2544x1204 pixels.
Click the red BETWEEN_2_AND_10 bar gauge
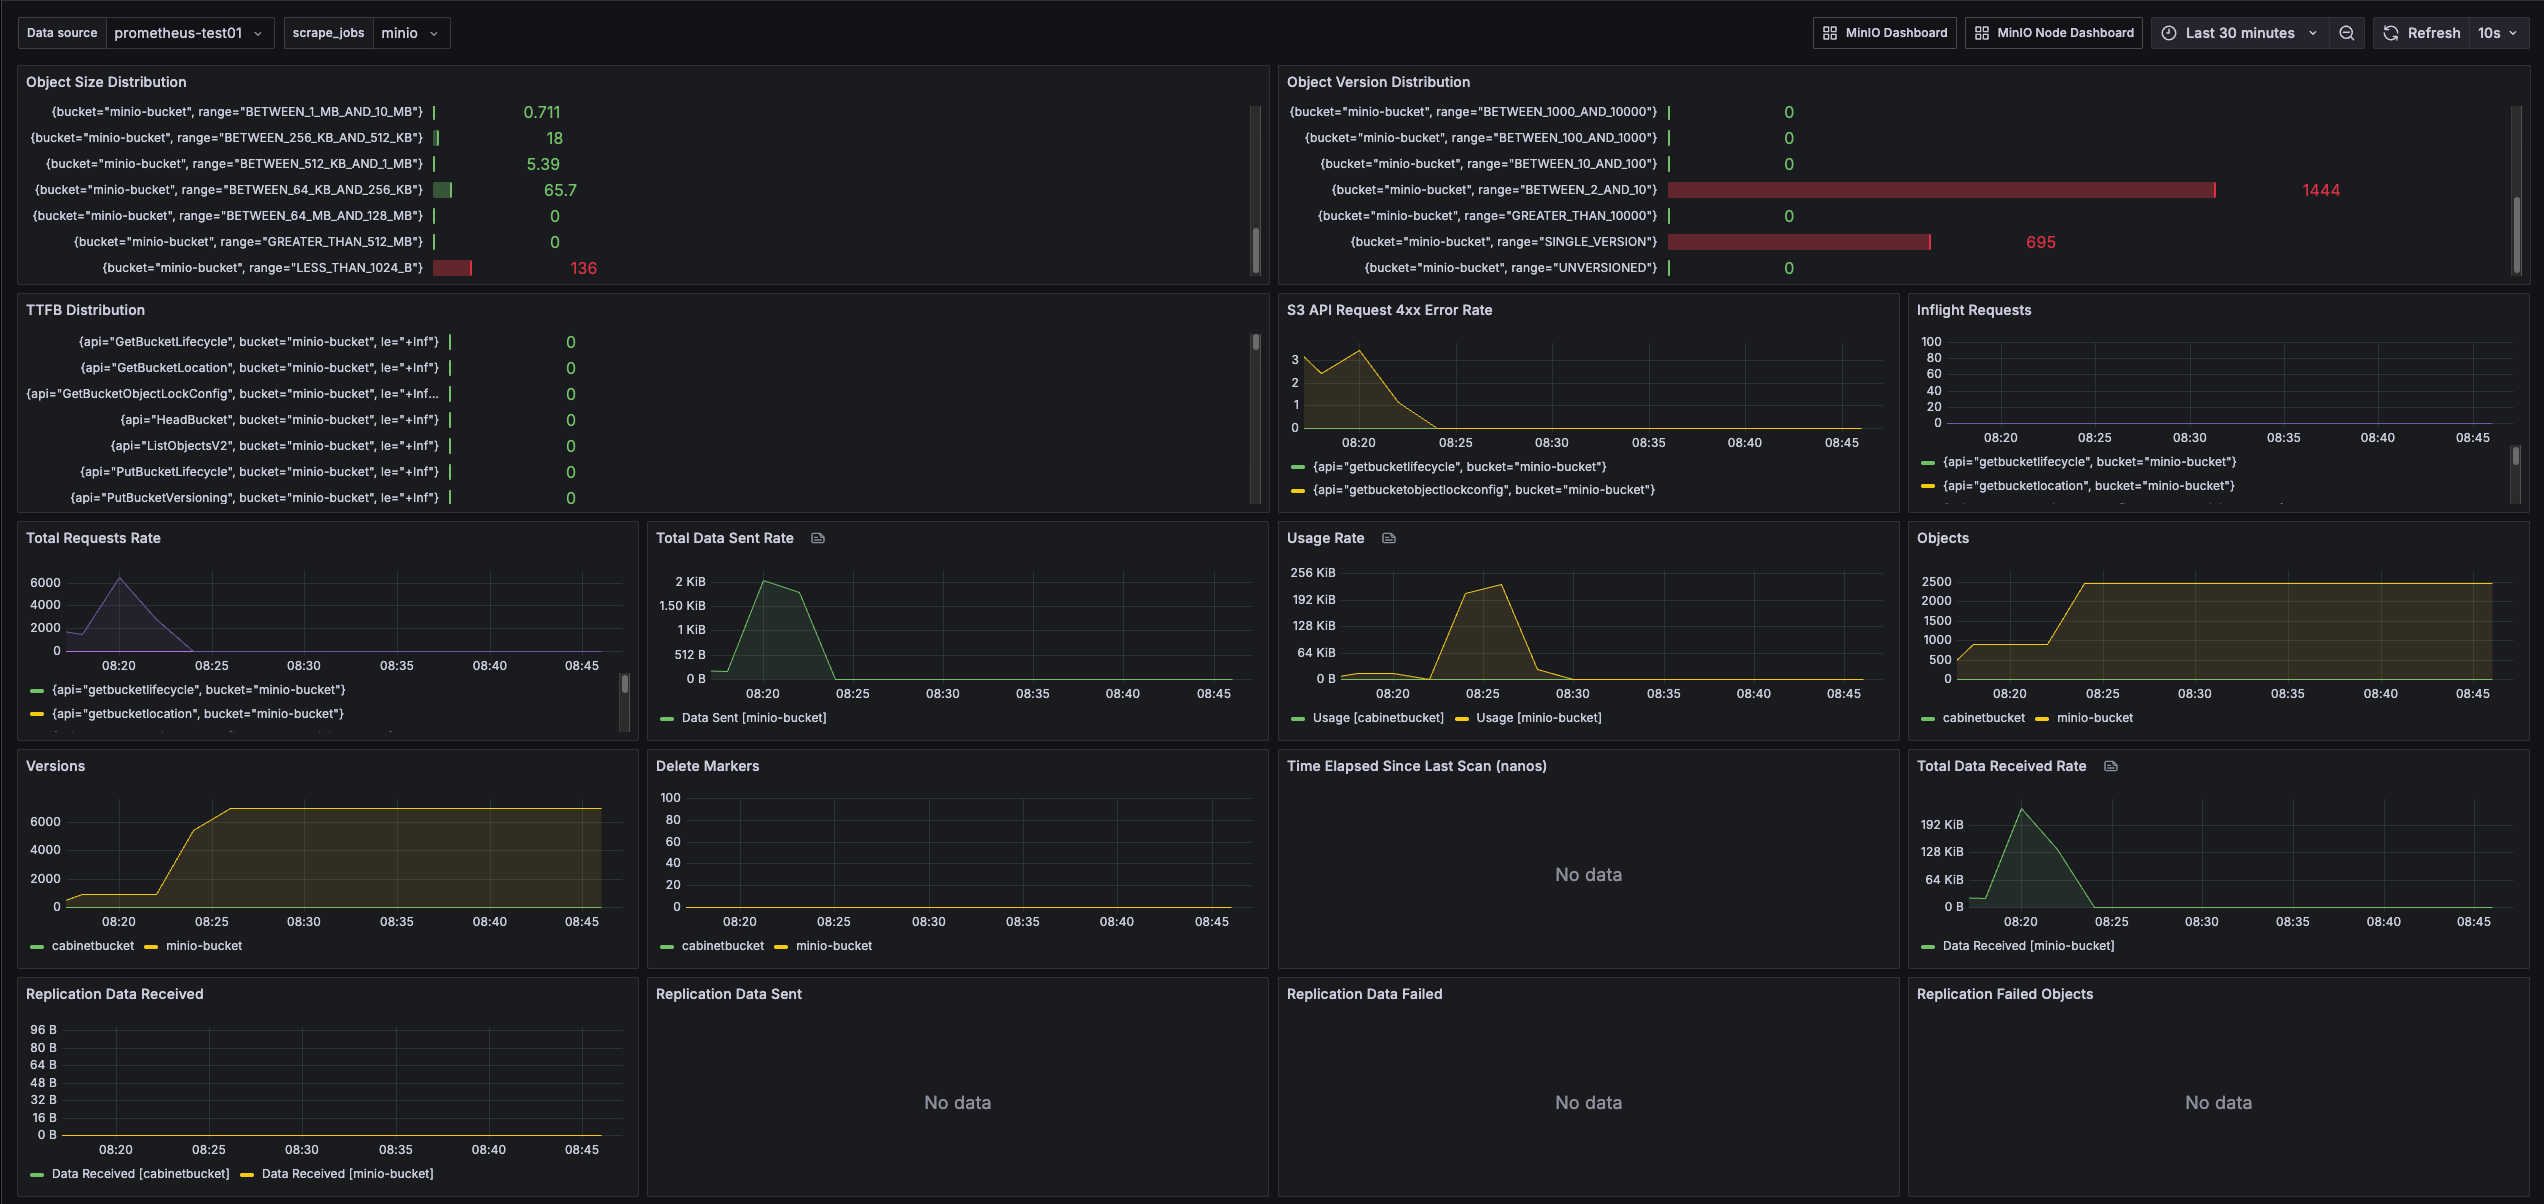(1940, 190)
